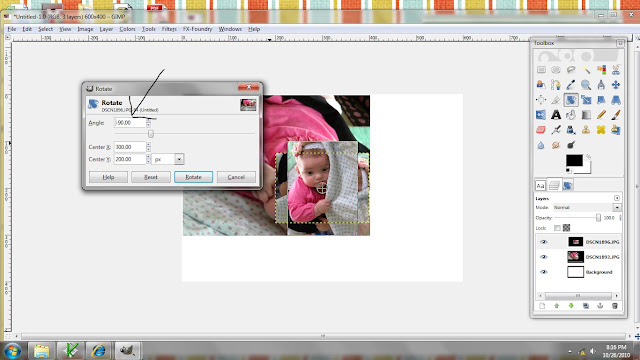Viewport: 640px width, 360px height.
Task: Open the Layers panel configuration menu
Action: 617,198
